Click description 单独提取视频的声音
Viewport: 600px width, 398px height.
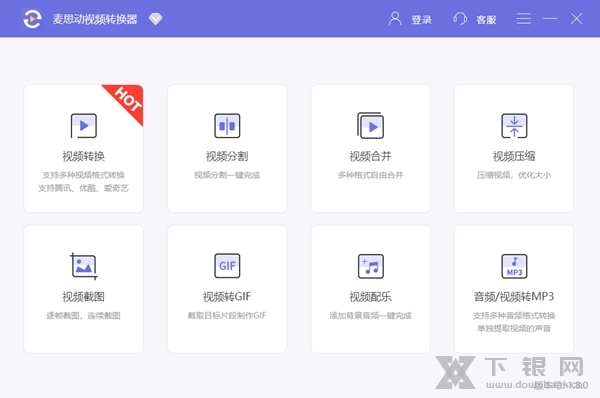514,328
